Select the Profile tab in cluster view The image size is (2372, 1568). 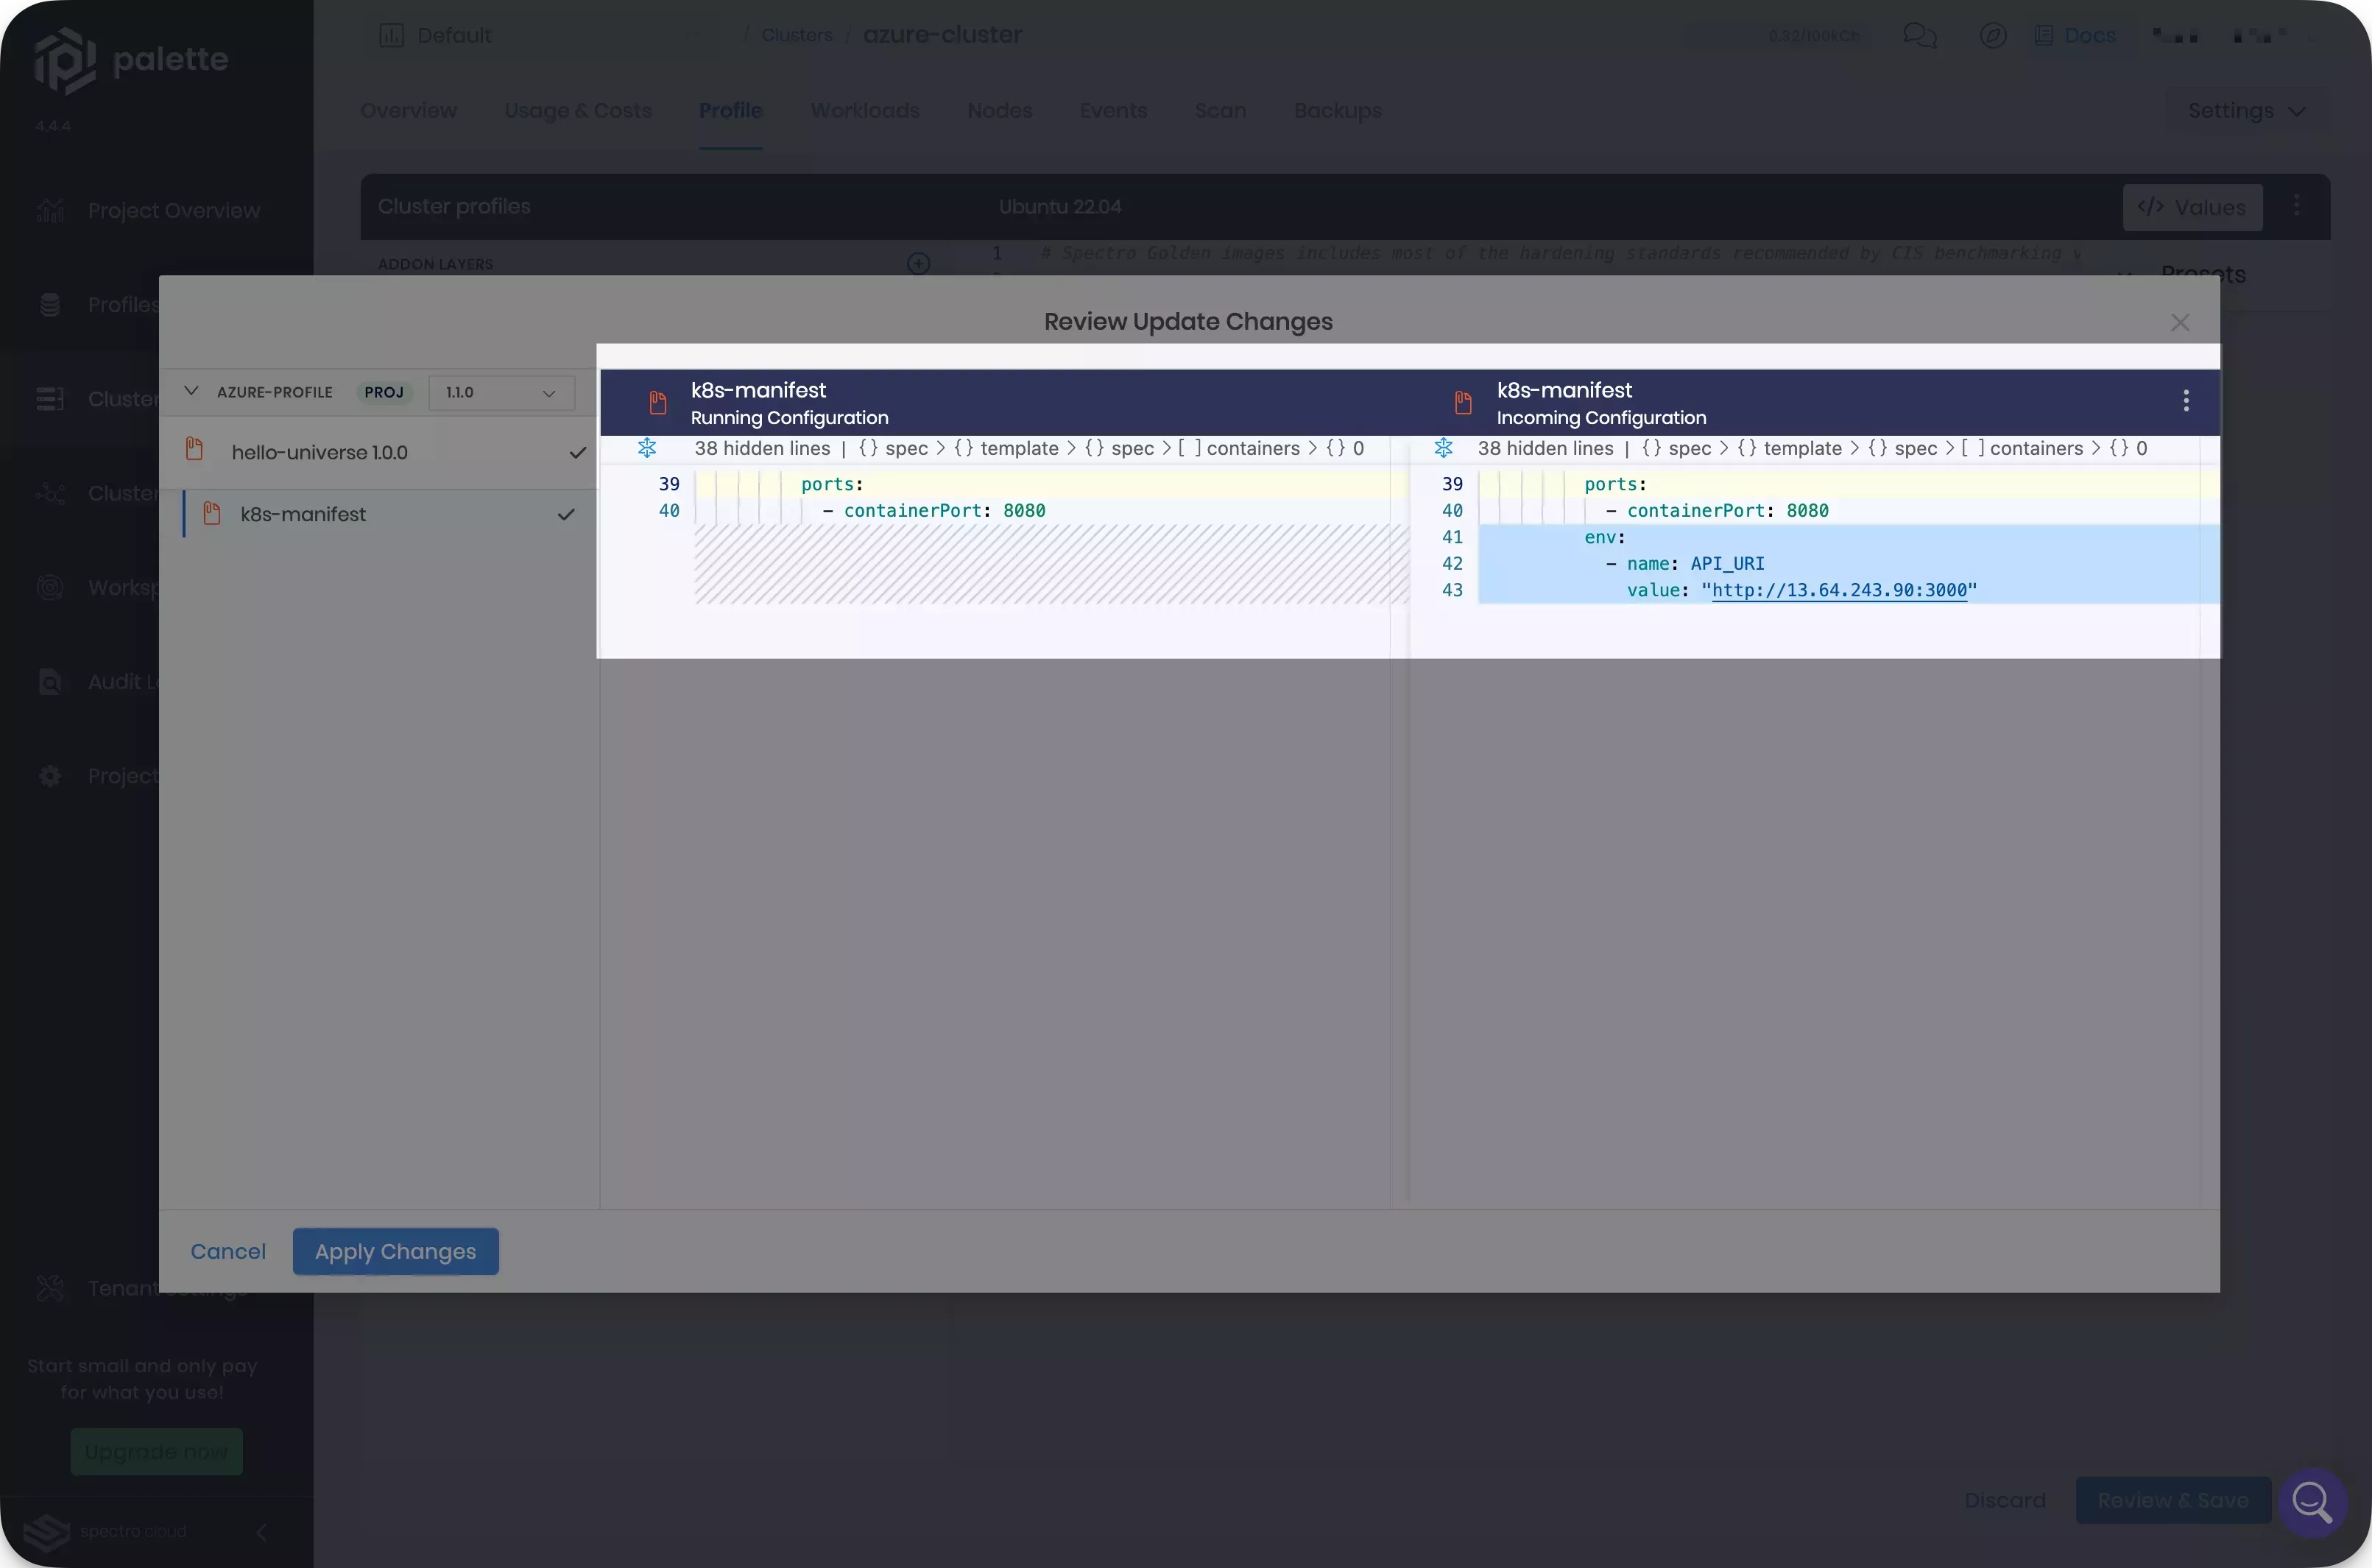[730, 110]
